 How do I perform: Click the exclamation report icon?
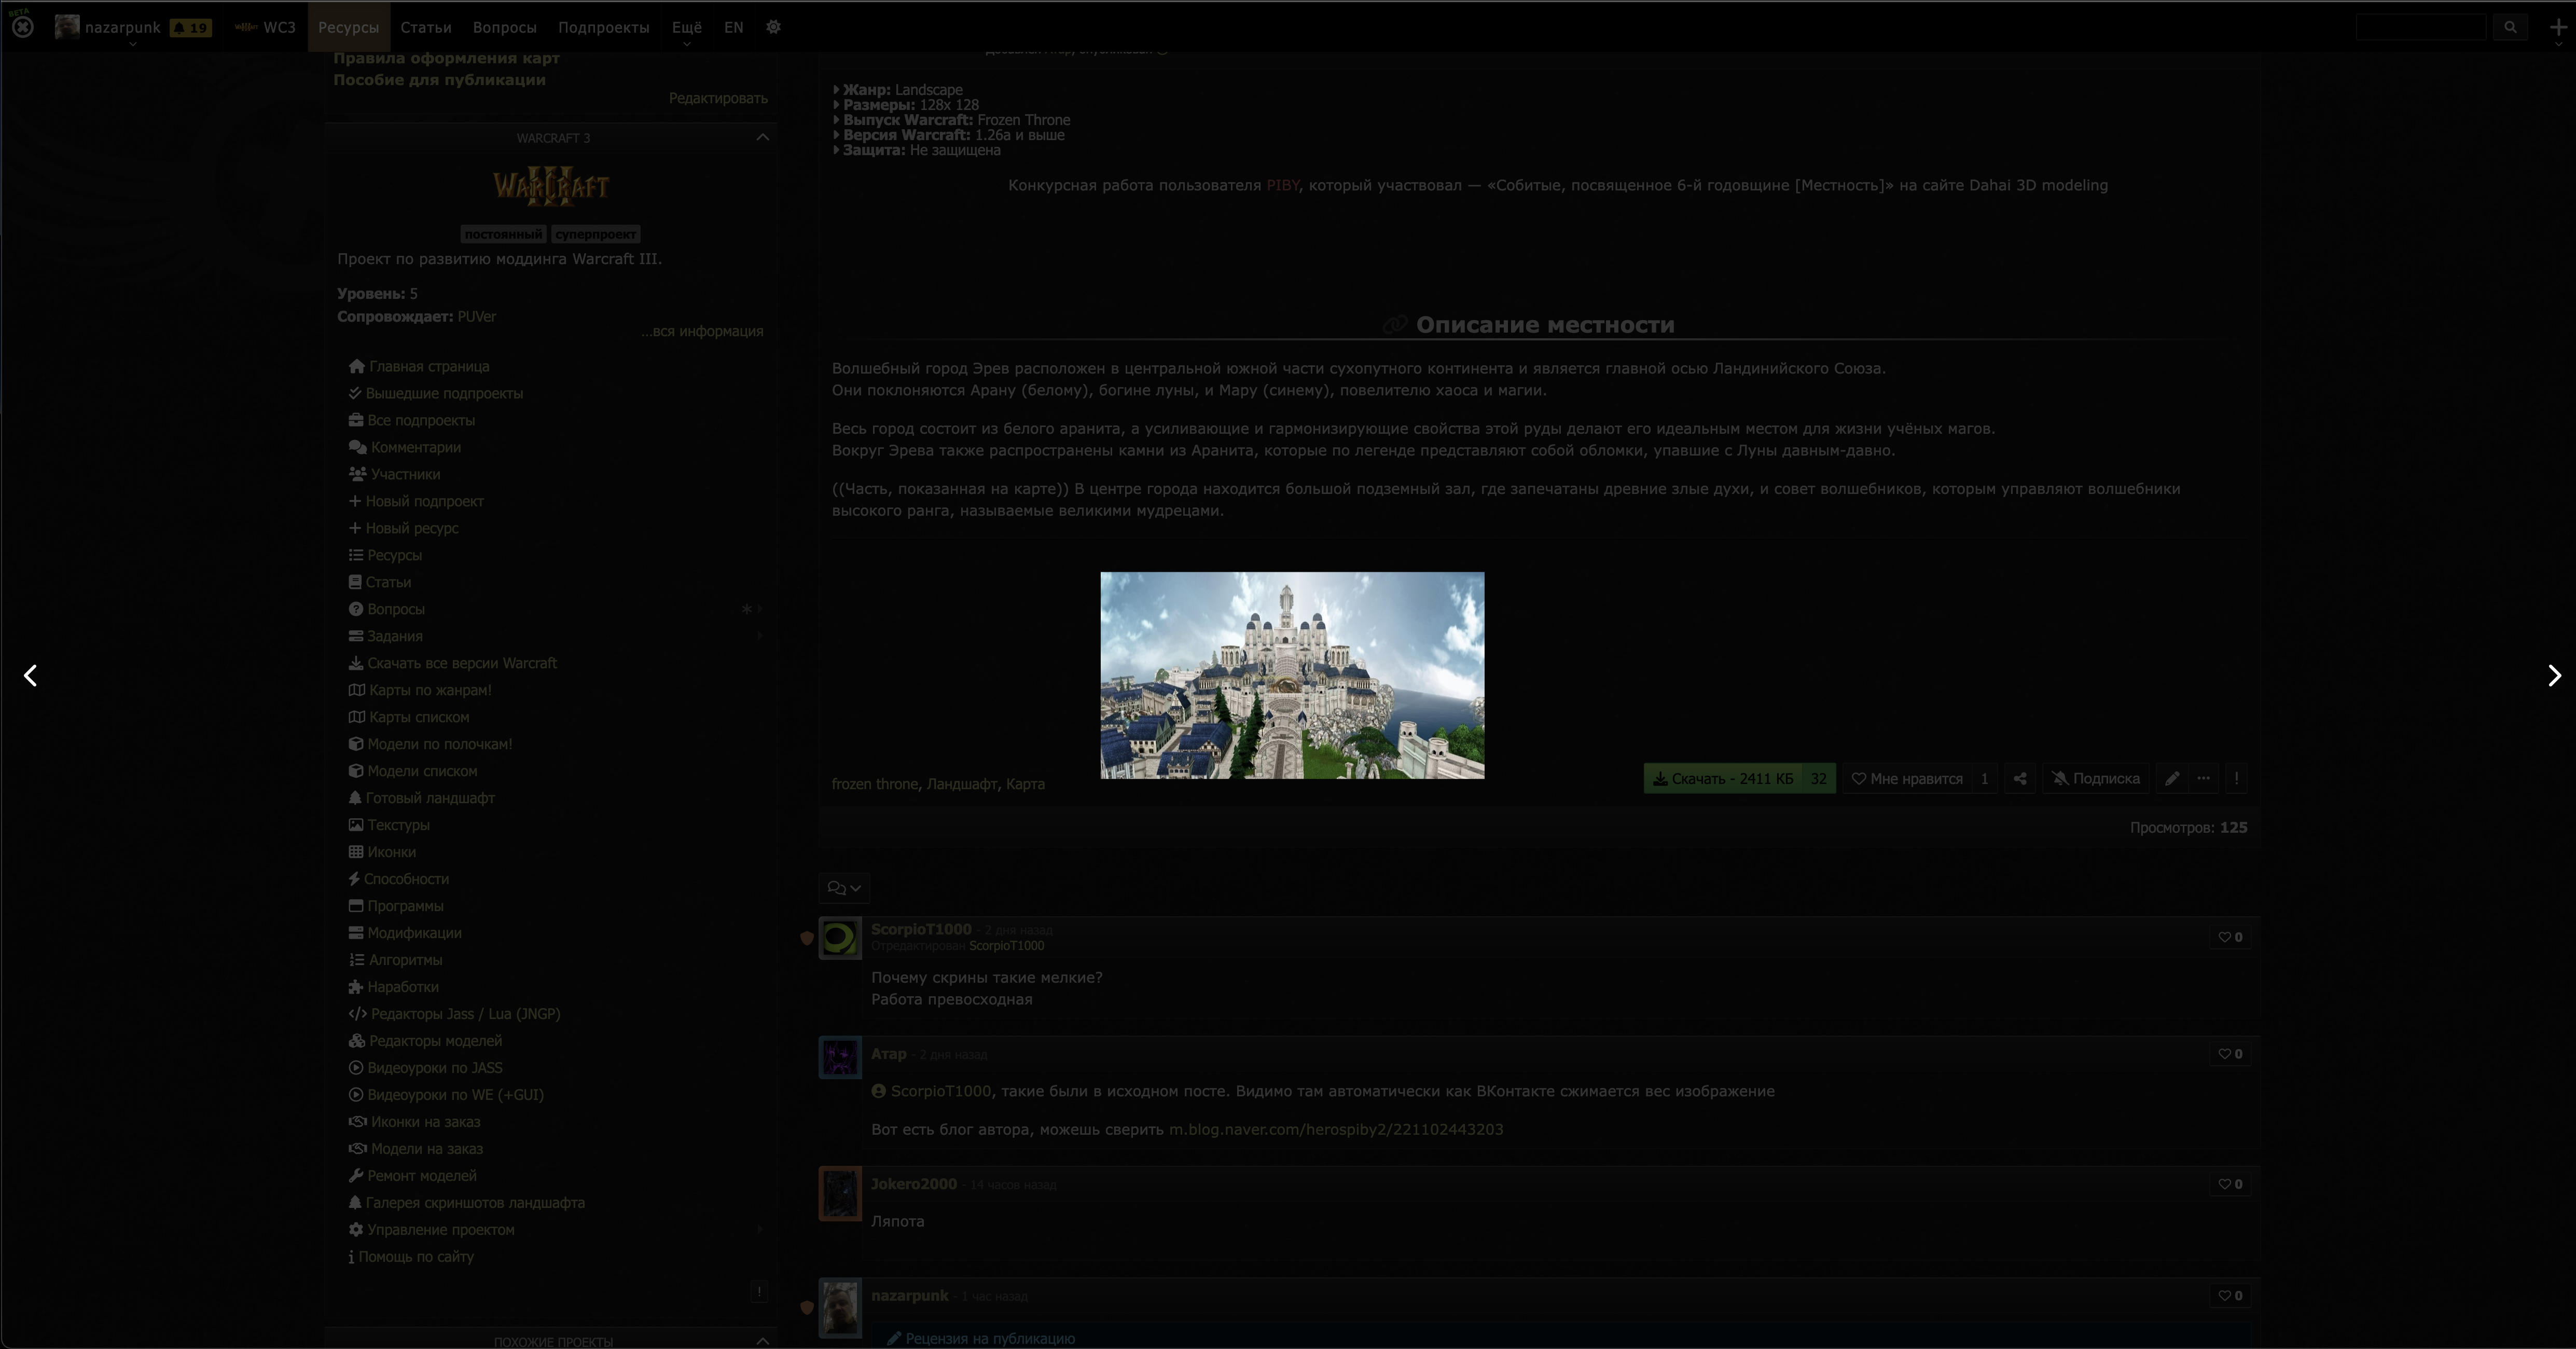(2236, 779)
